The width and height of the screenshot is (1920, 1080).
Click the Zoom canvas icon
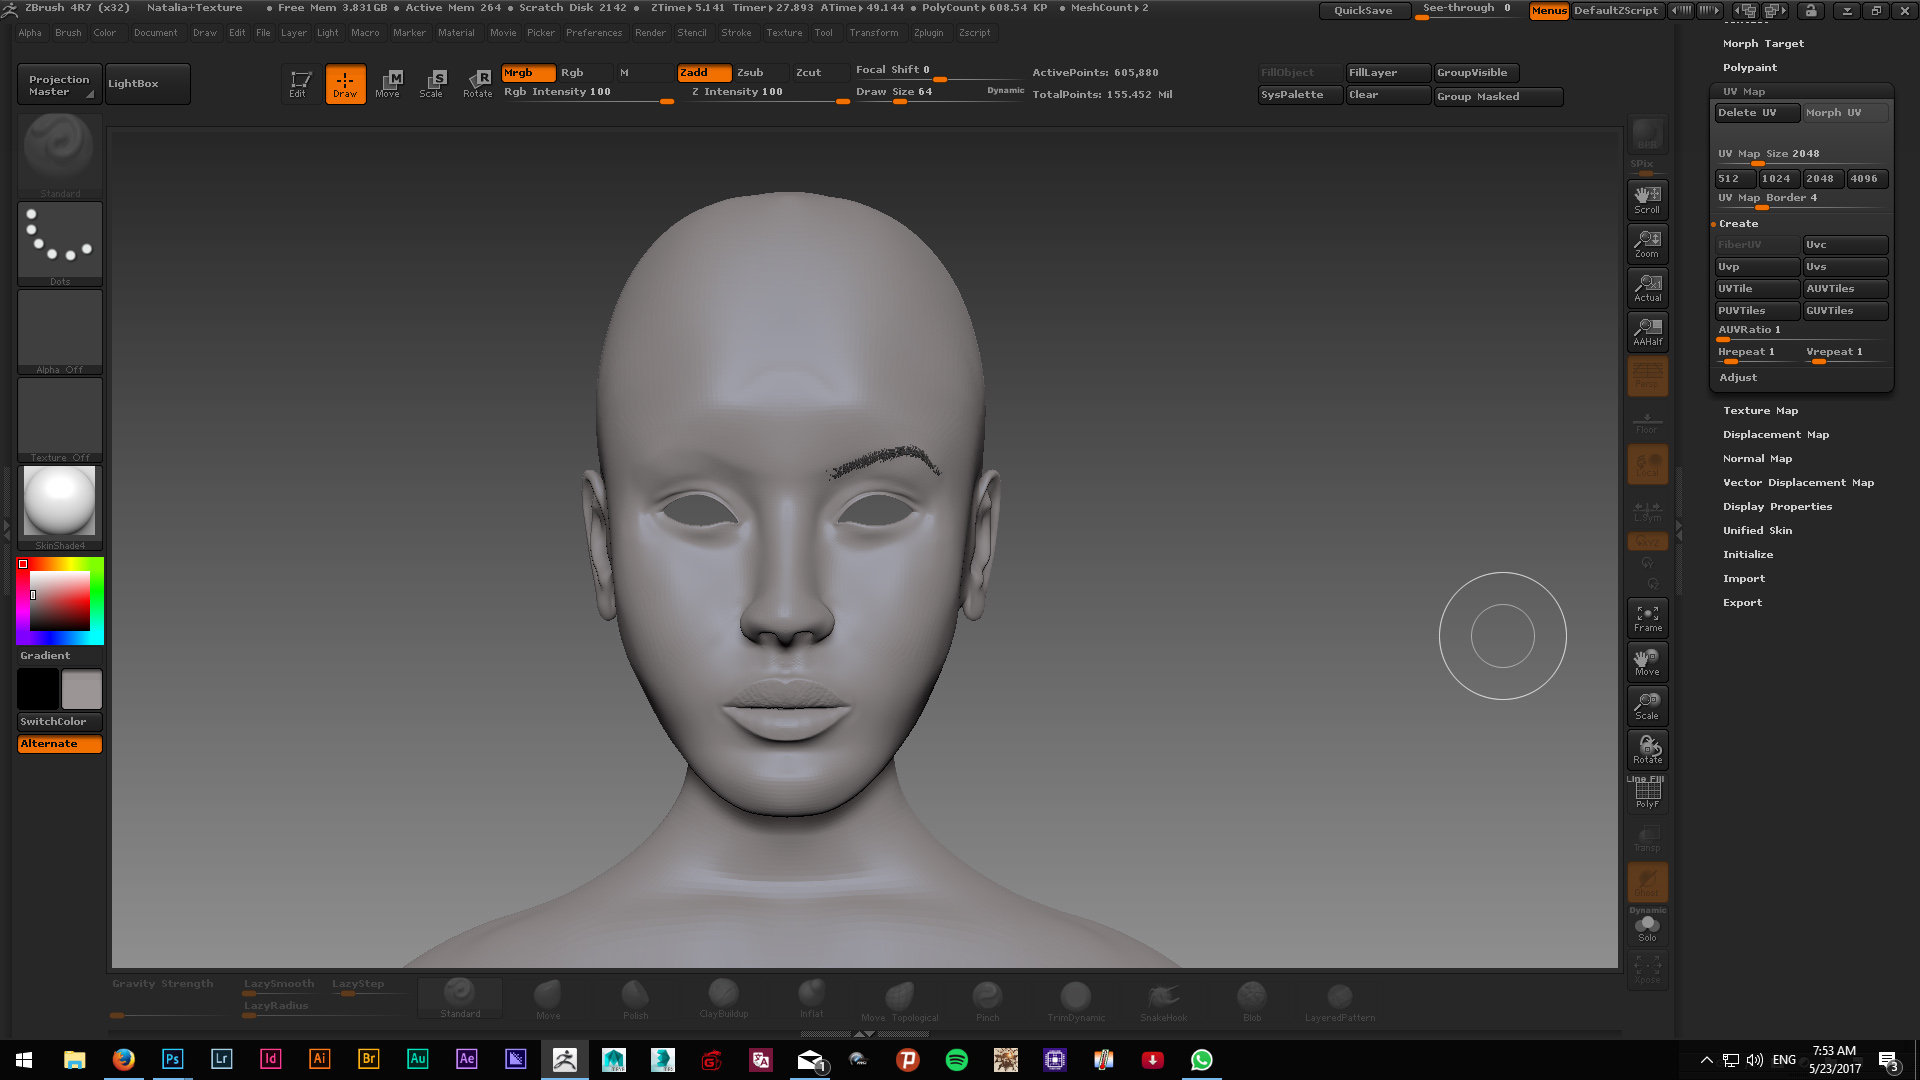click(1647, 244)
